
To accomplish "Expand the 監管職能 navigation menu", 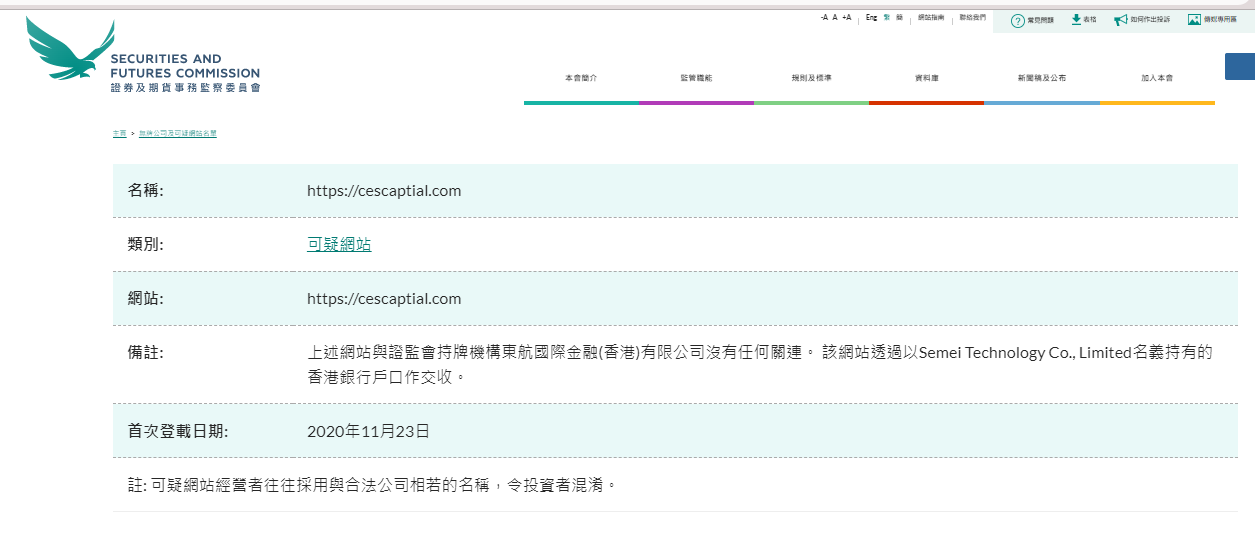I will (x=696, y=78).
